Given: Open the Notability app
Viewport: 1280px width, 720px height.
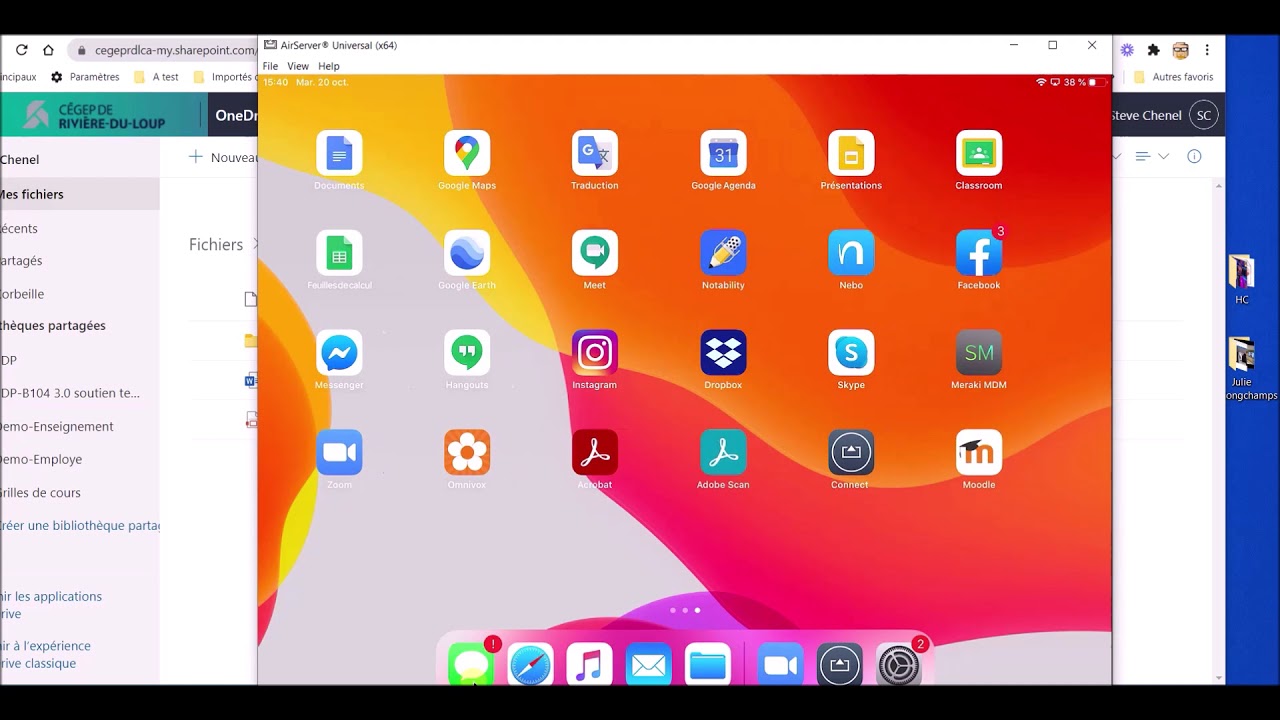Looking at the screenshot, I should [x=723, y=253].
